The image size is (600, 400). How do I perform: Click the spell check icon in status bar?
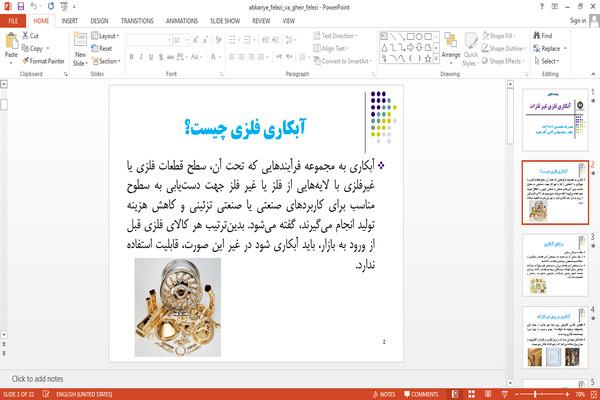[46, 394]
